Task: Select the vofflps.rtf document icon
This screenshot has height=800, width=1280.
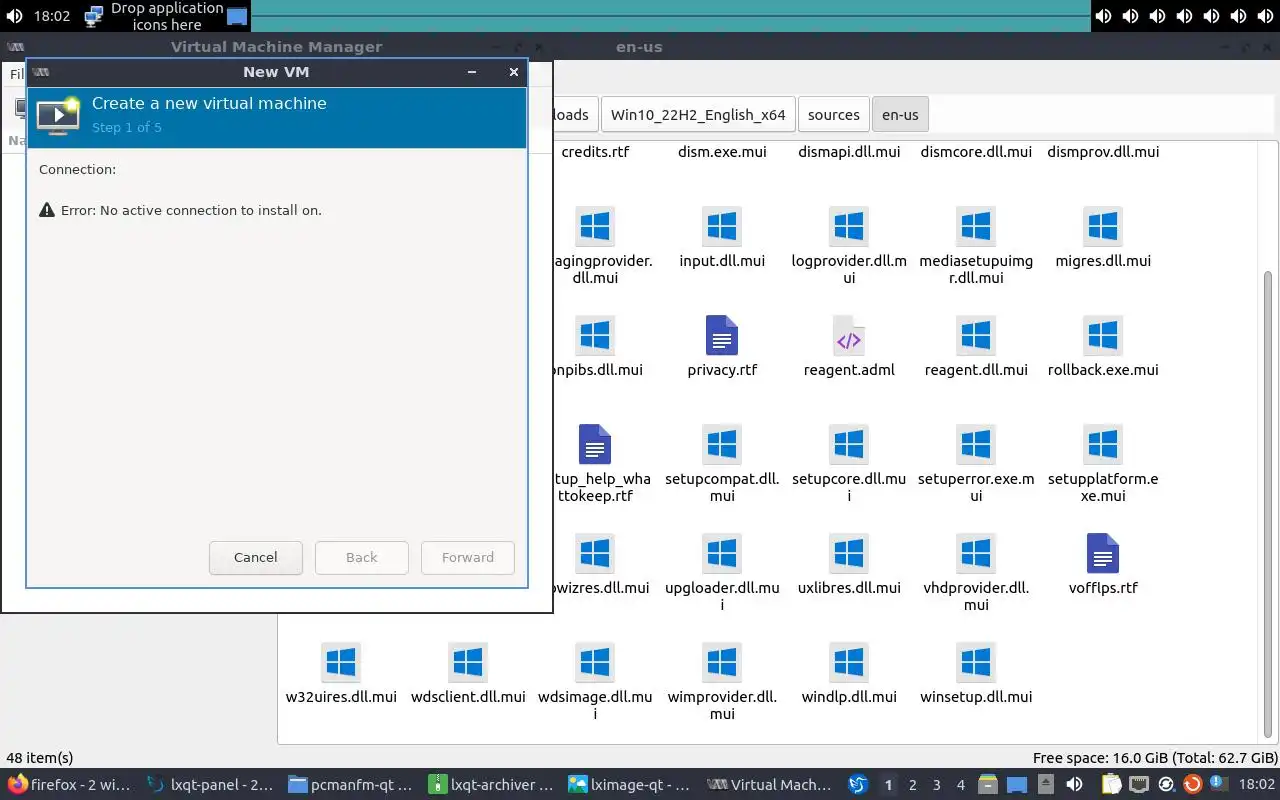Action: tap(1103, 554)
